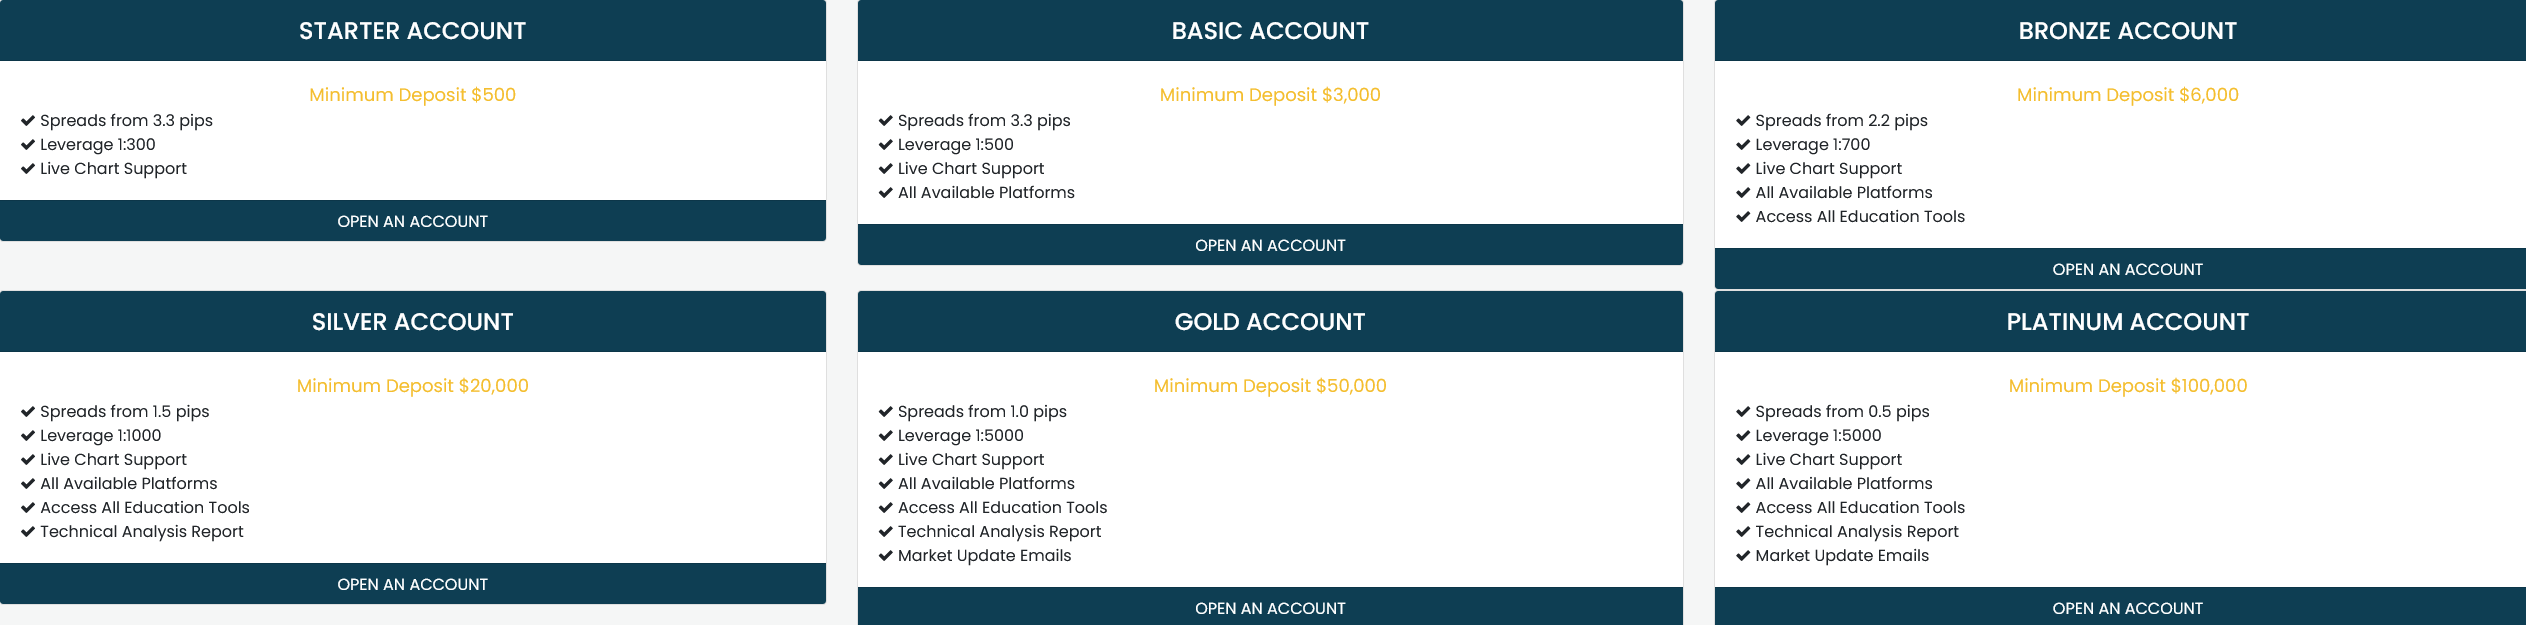Click Minimum Deposit $100,000 text
Viewport: 2526px width, 625px height.
[x=2127, y=386]
